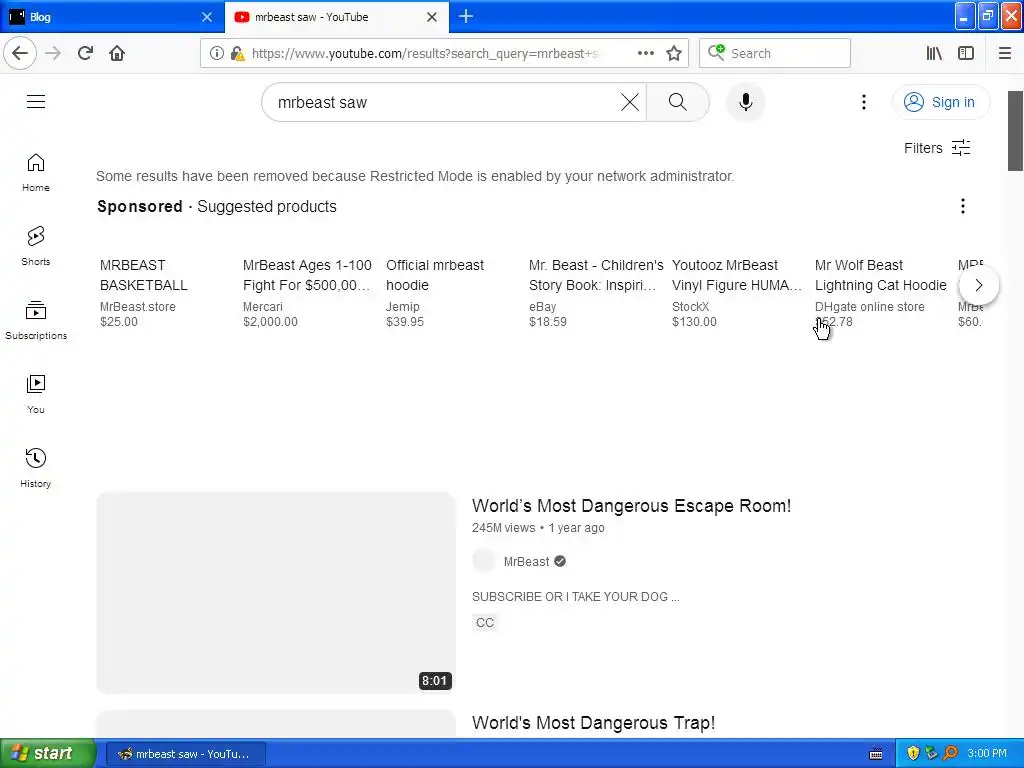Click the YouTube magnifier search button
This screenshot has height=768, width=1024.
pos(678,102)
